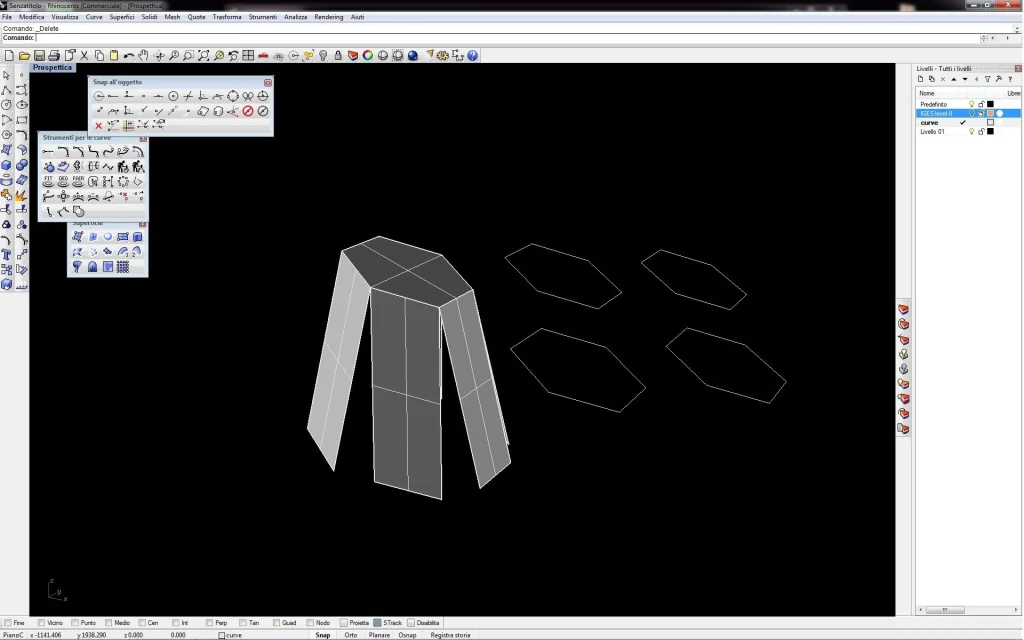
Task: Toggle Planare in the status bar
Action: pos(379,635)
